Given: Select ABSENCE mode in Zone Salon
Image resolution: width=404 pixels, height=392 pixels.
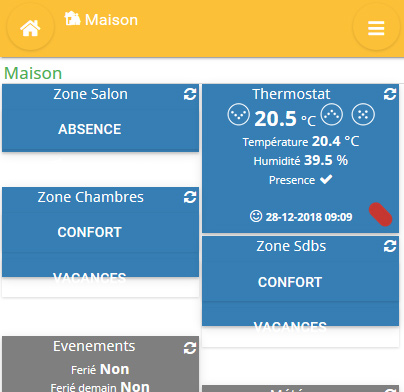Looking at the screenshot, I should pos(90,129).
